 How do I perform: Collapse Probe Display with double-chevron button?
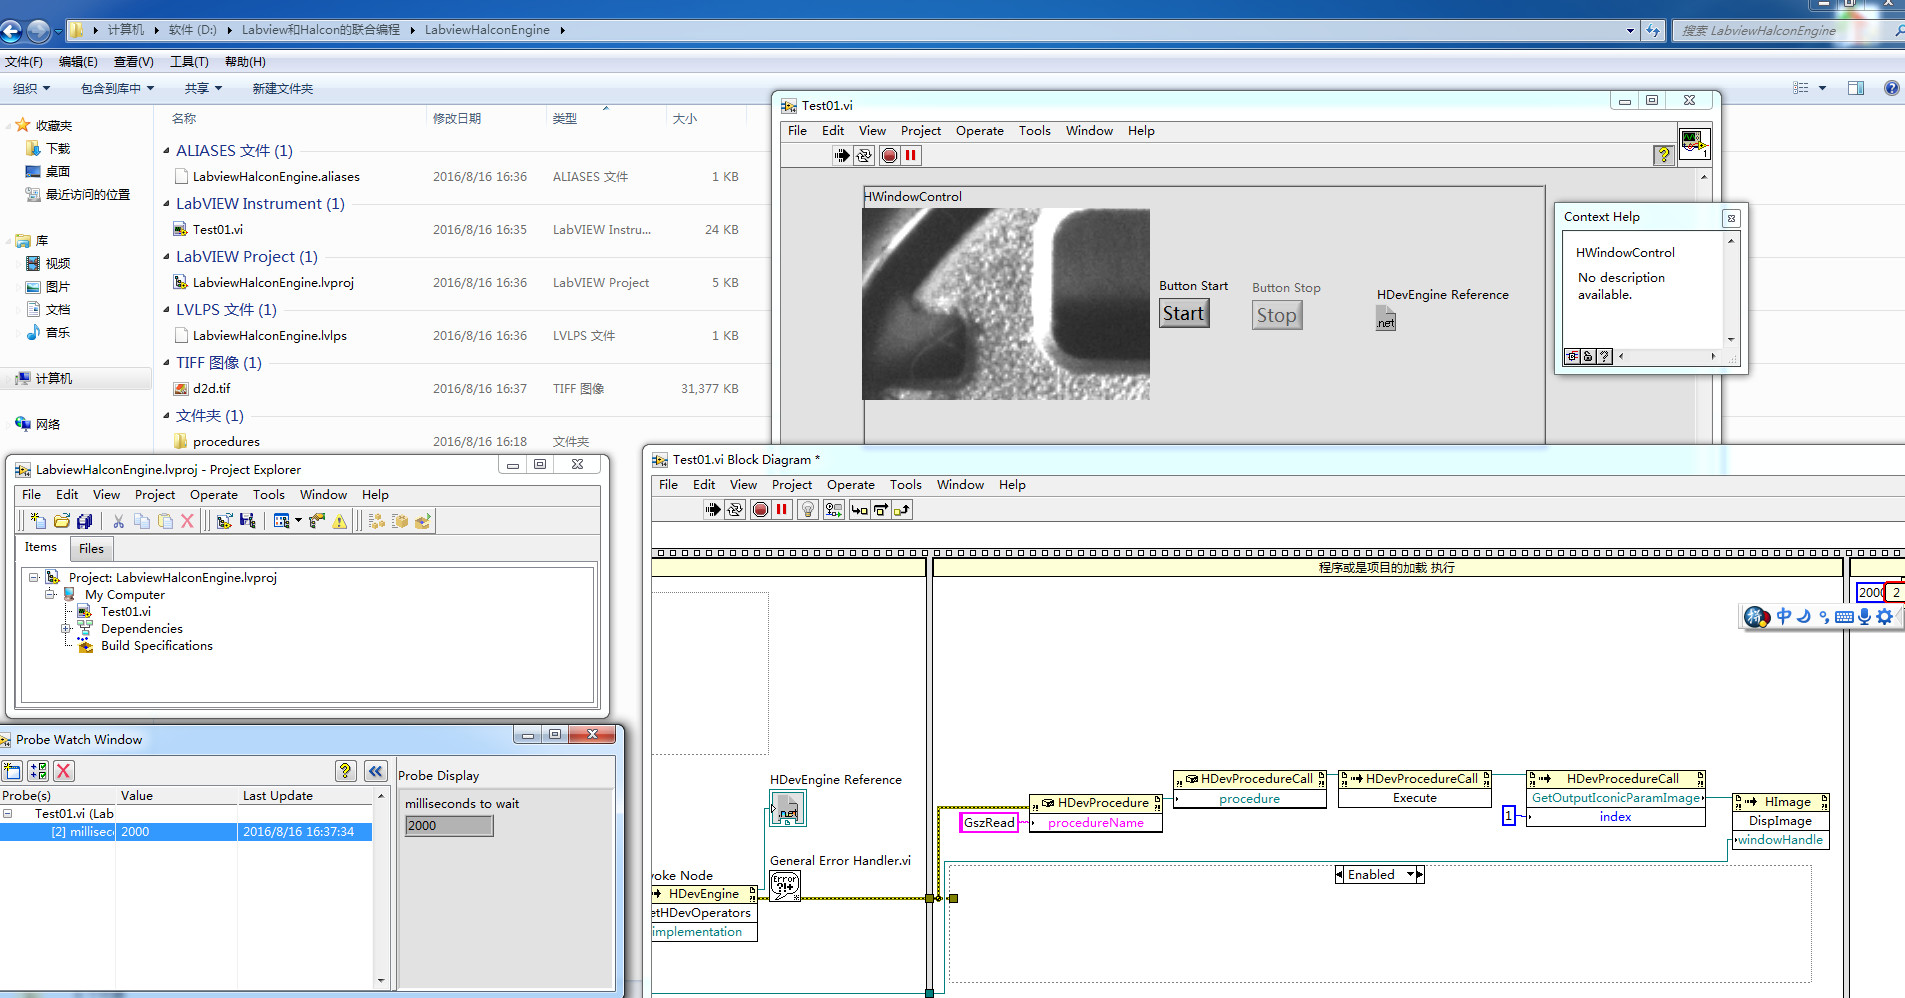coord(376,771)
